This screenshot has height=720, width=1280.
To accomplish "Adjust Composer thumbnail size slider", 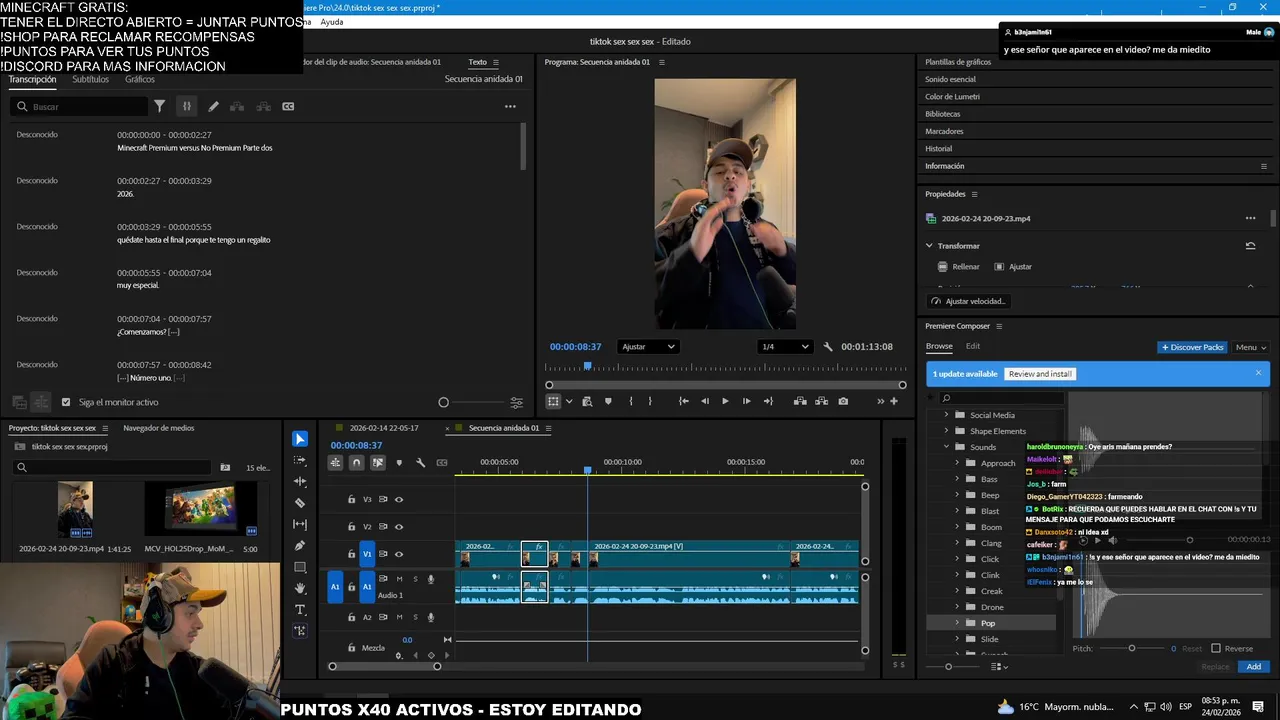I will (948, 667).
